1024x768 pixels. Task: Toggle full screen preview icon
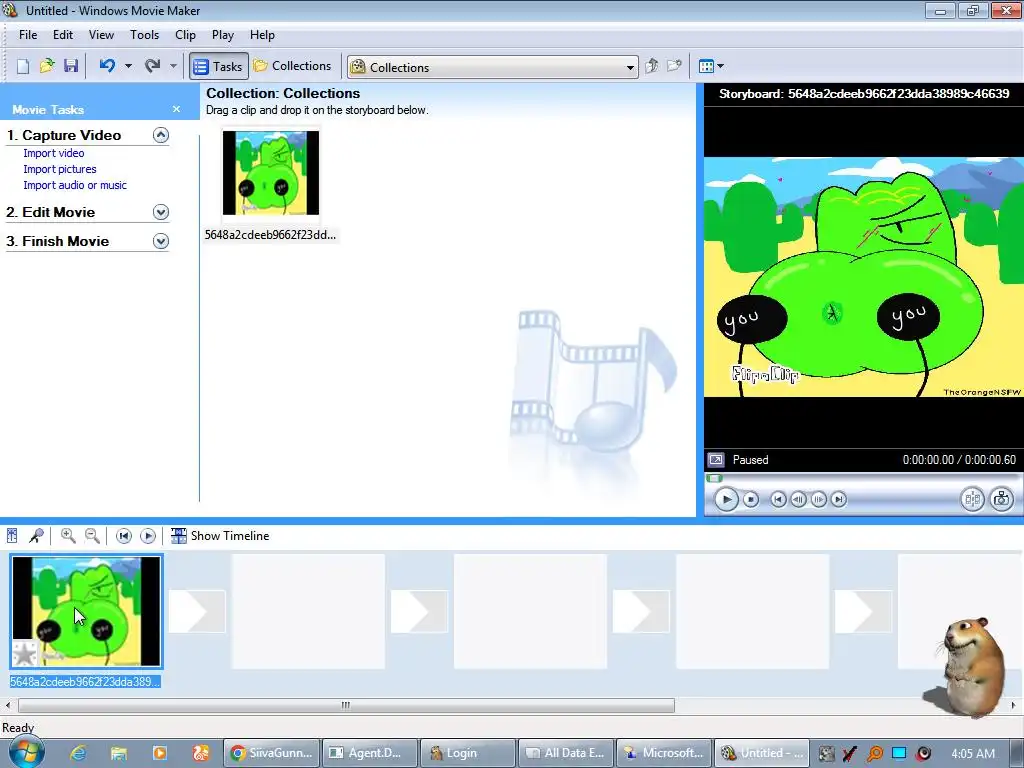point(716,460)
